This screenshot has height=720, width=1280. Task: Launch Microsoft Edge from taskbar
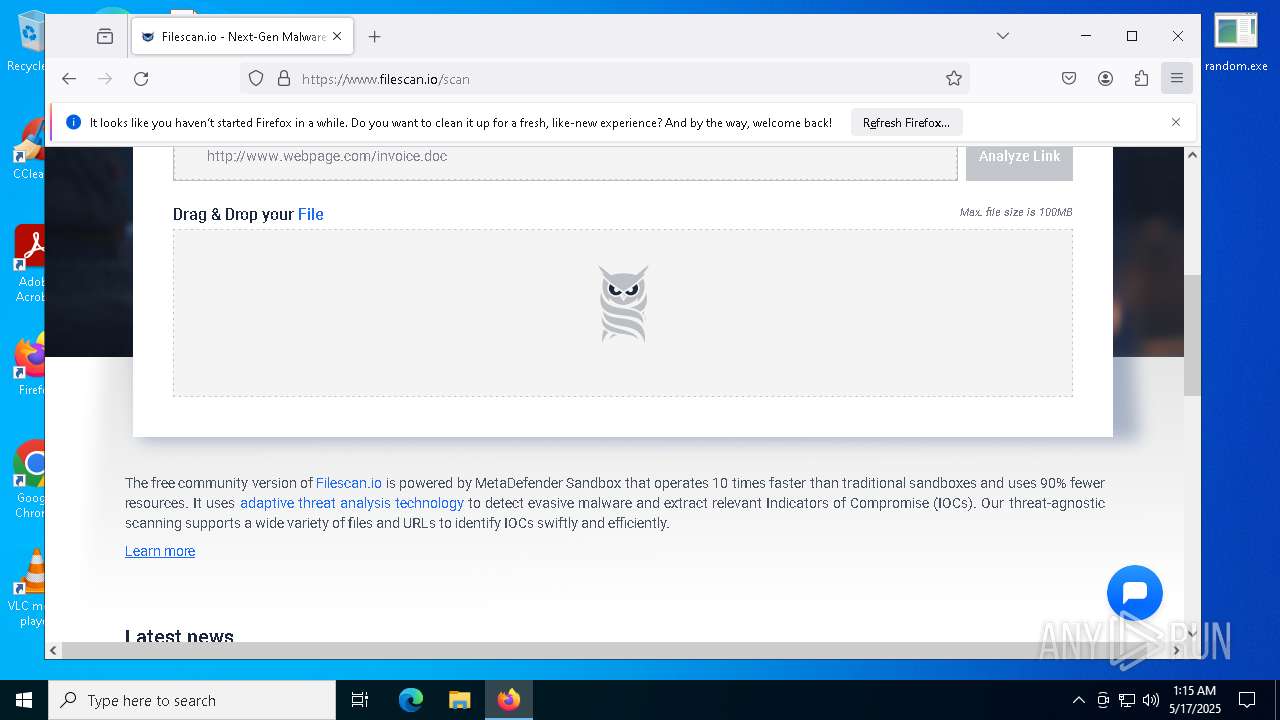(411, 700)
